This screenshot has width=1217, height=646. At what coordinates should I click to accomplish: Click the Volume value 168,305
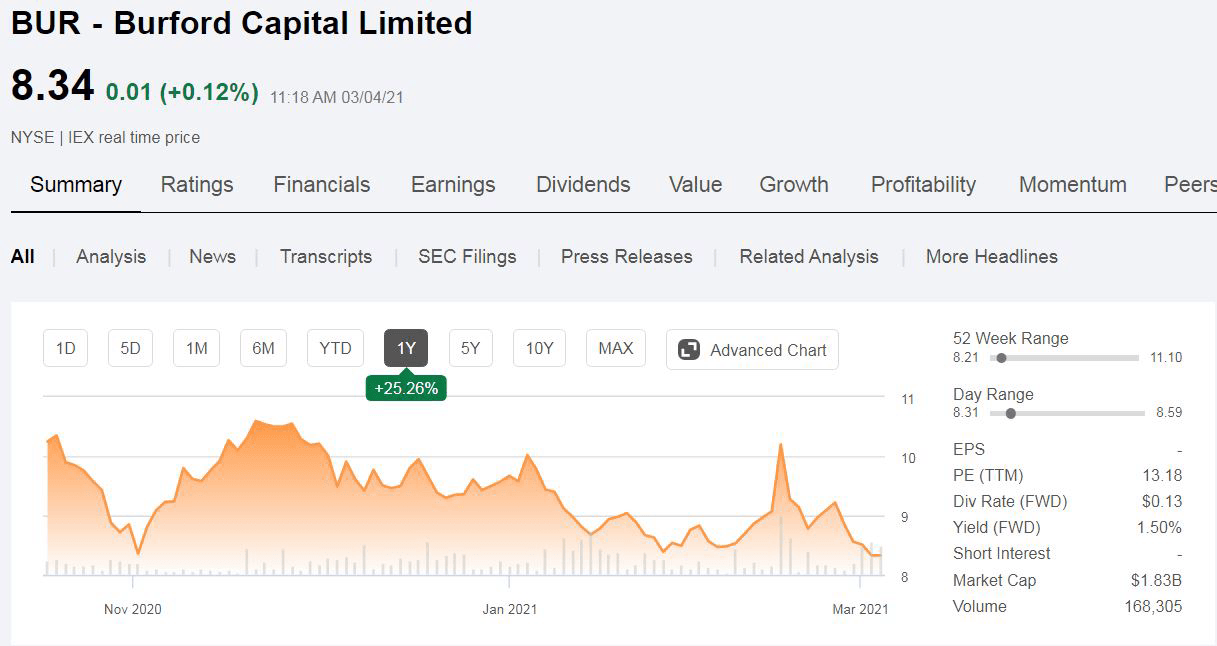click(x=1153, y=606)
